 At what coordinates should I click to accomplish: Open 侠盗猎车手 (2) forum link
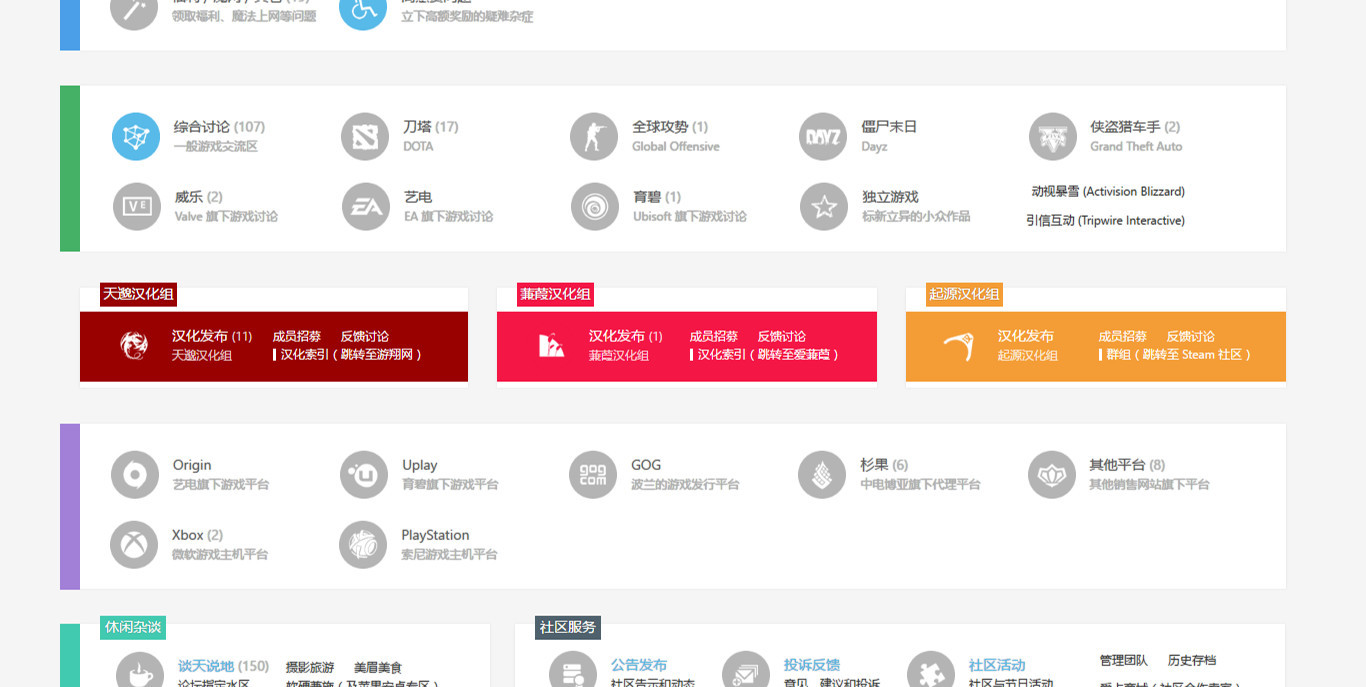[x=1135, y=127]
